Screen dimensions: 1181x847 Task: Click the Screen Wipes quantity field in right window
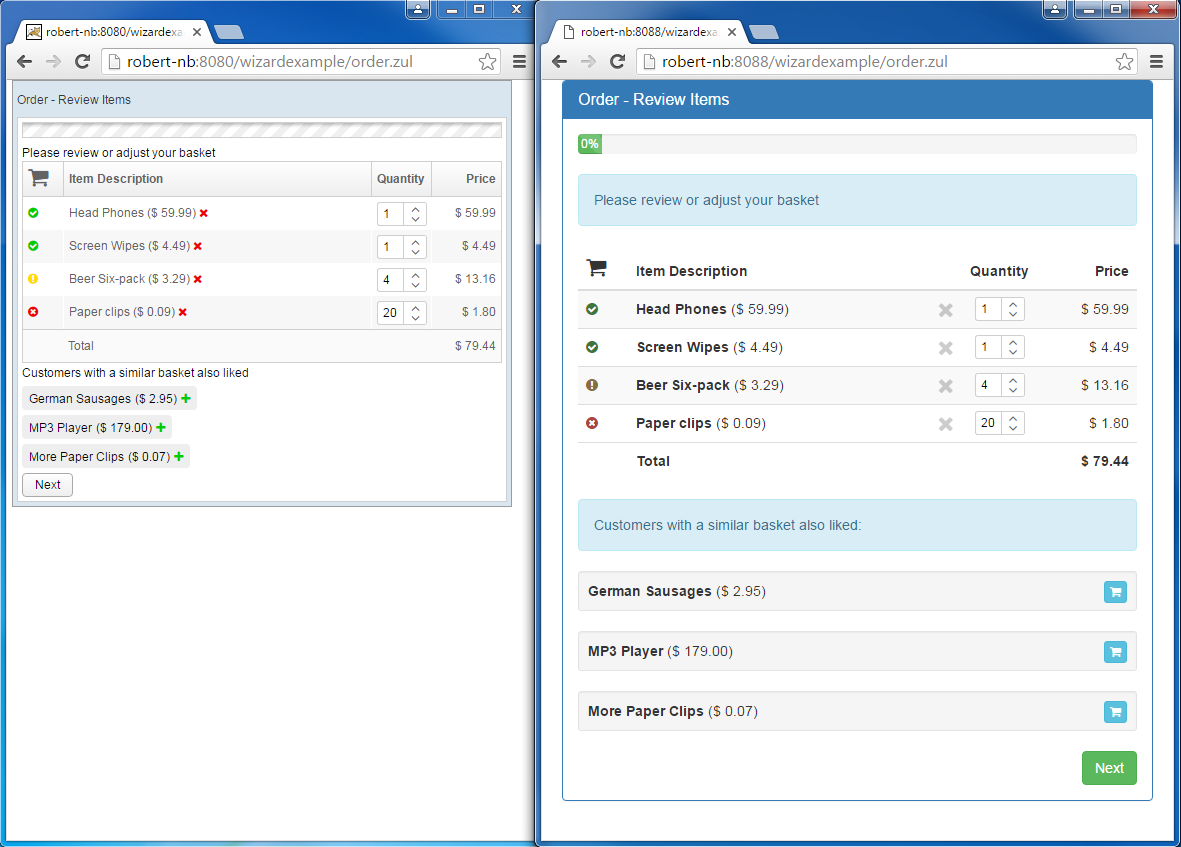click(x=987, y=347)
